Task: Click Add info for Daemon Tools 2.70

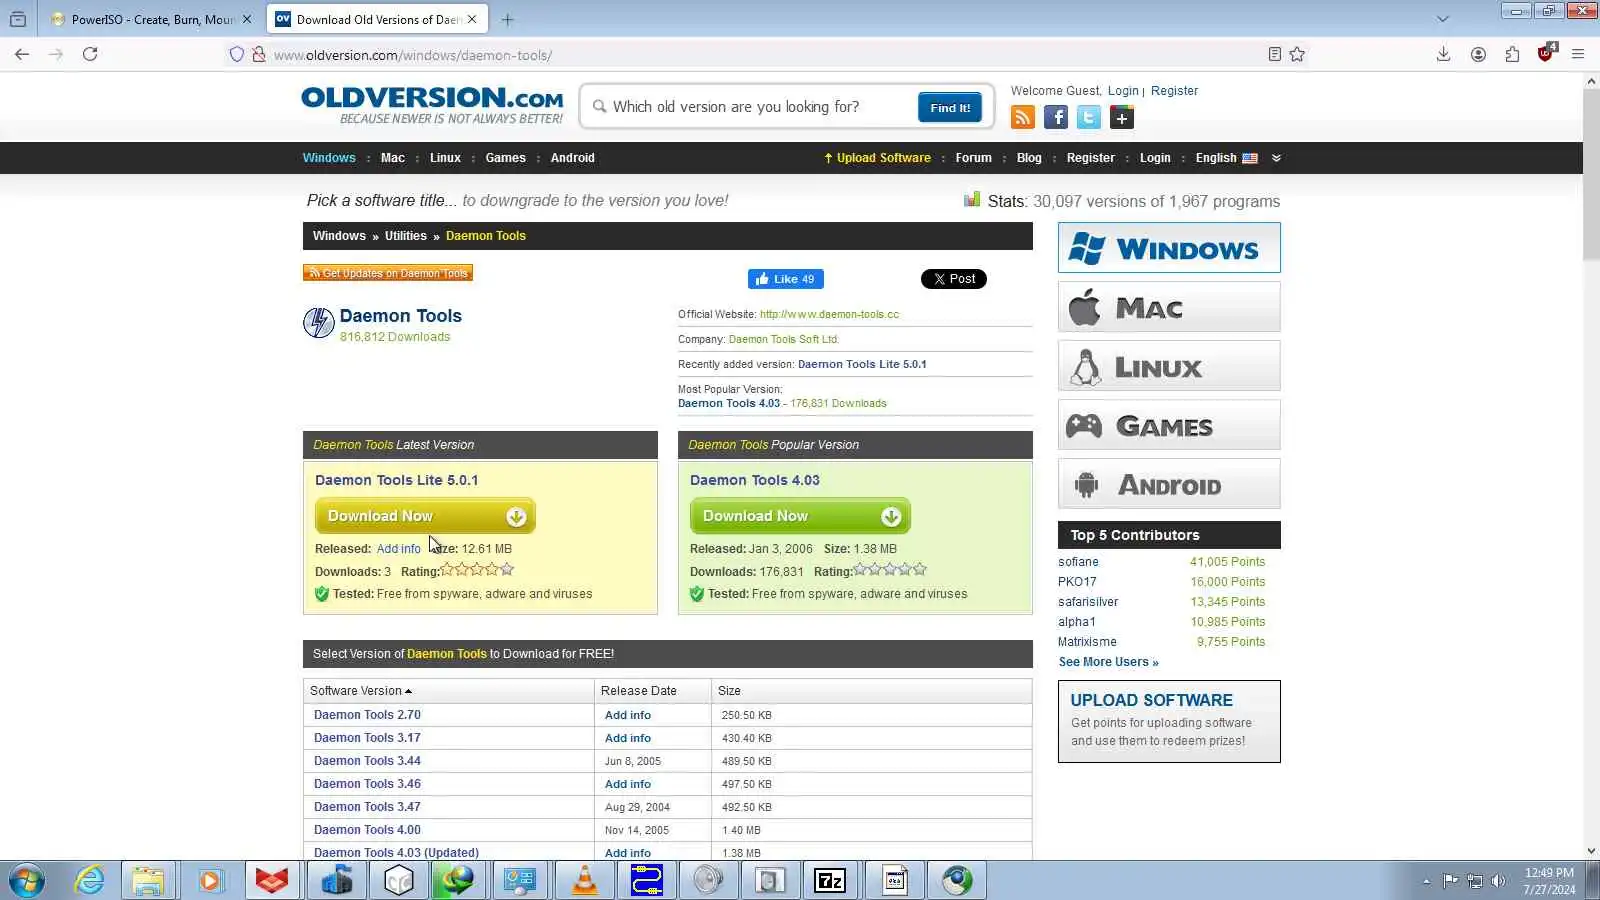Action: [628, 715]
